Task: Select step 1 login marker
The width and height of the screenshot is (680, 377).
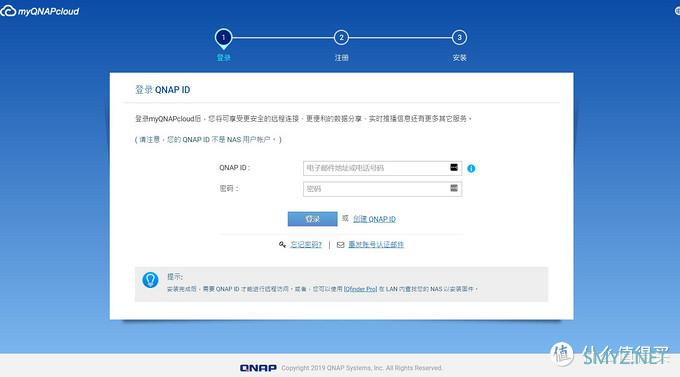Action: (x=223, y=39)
